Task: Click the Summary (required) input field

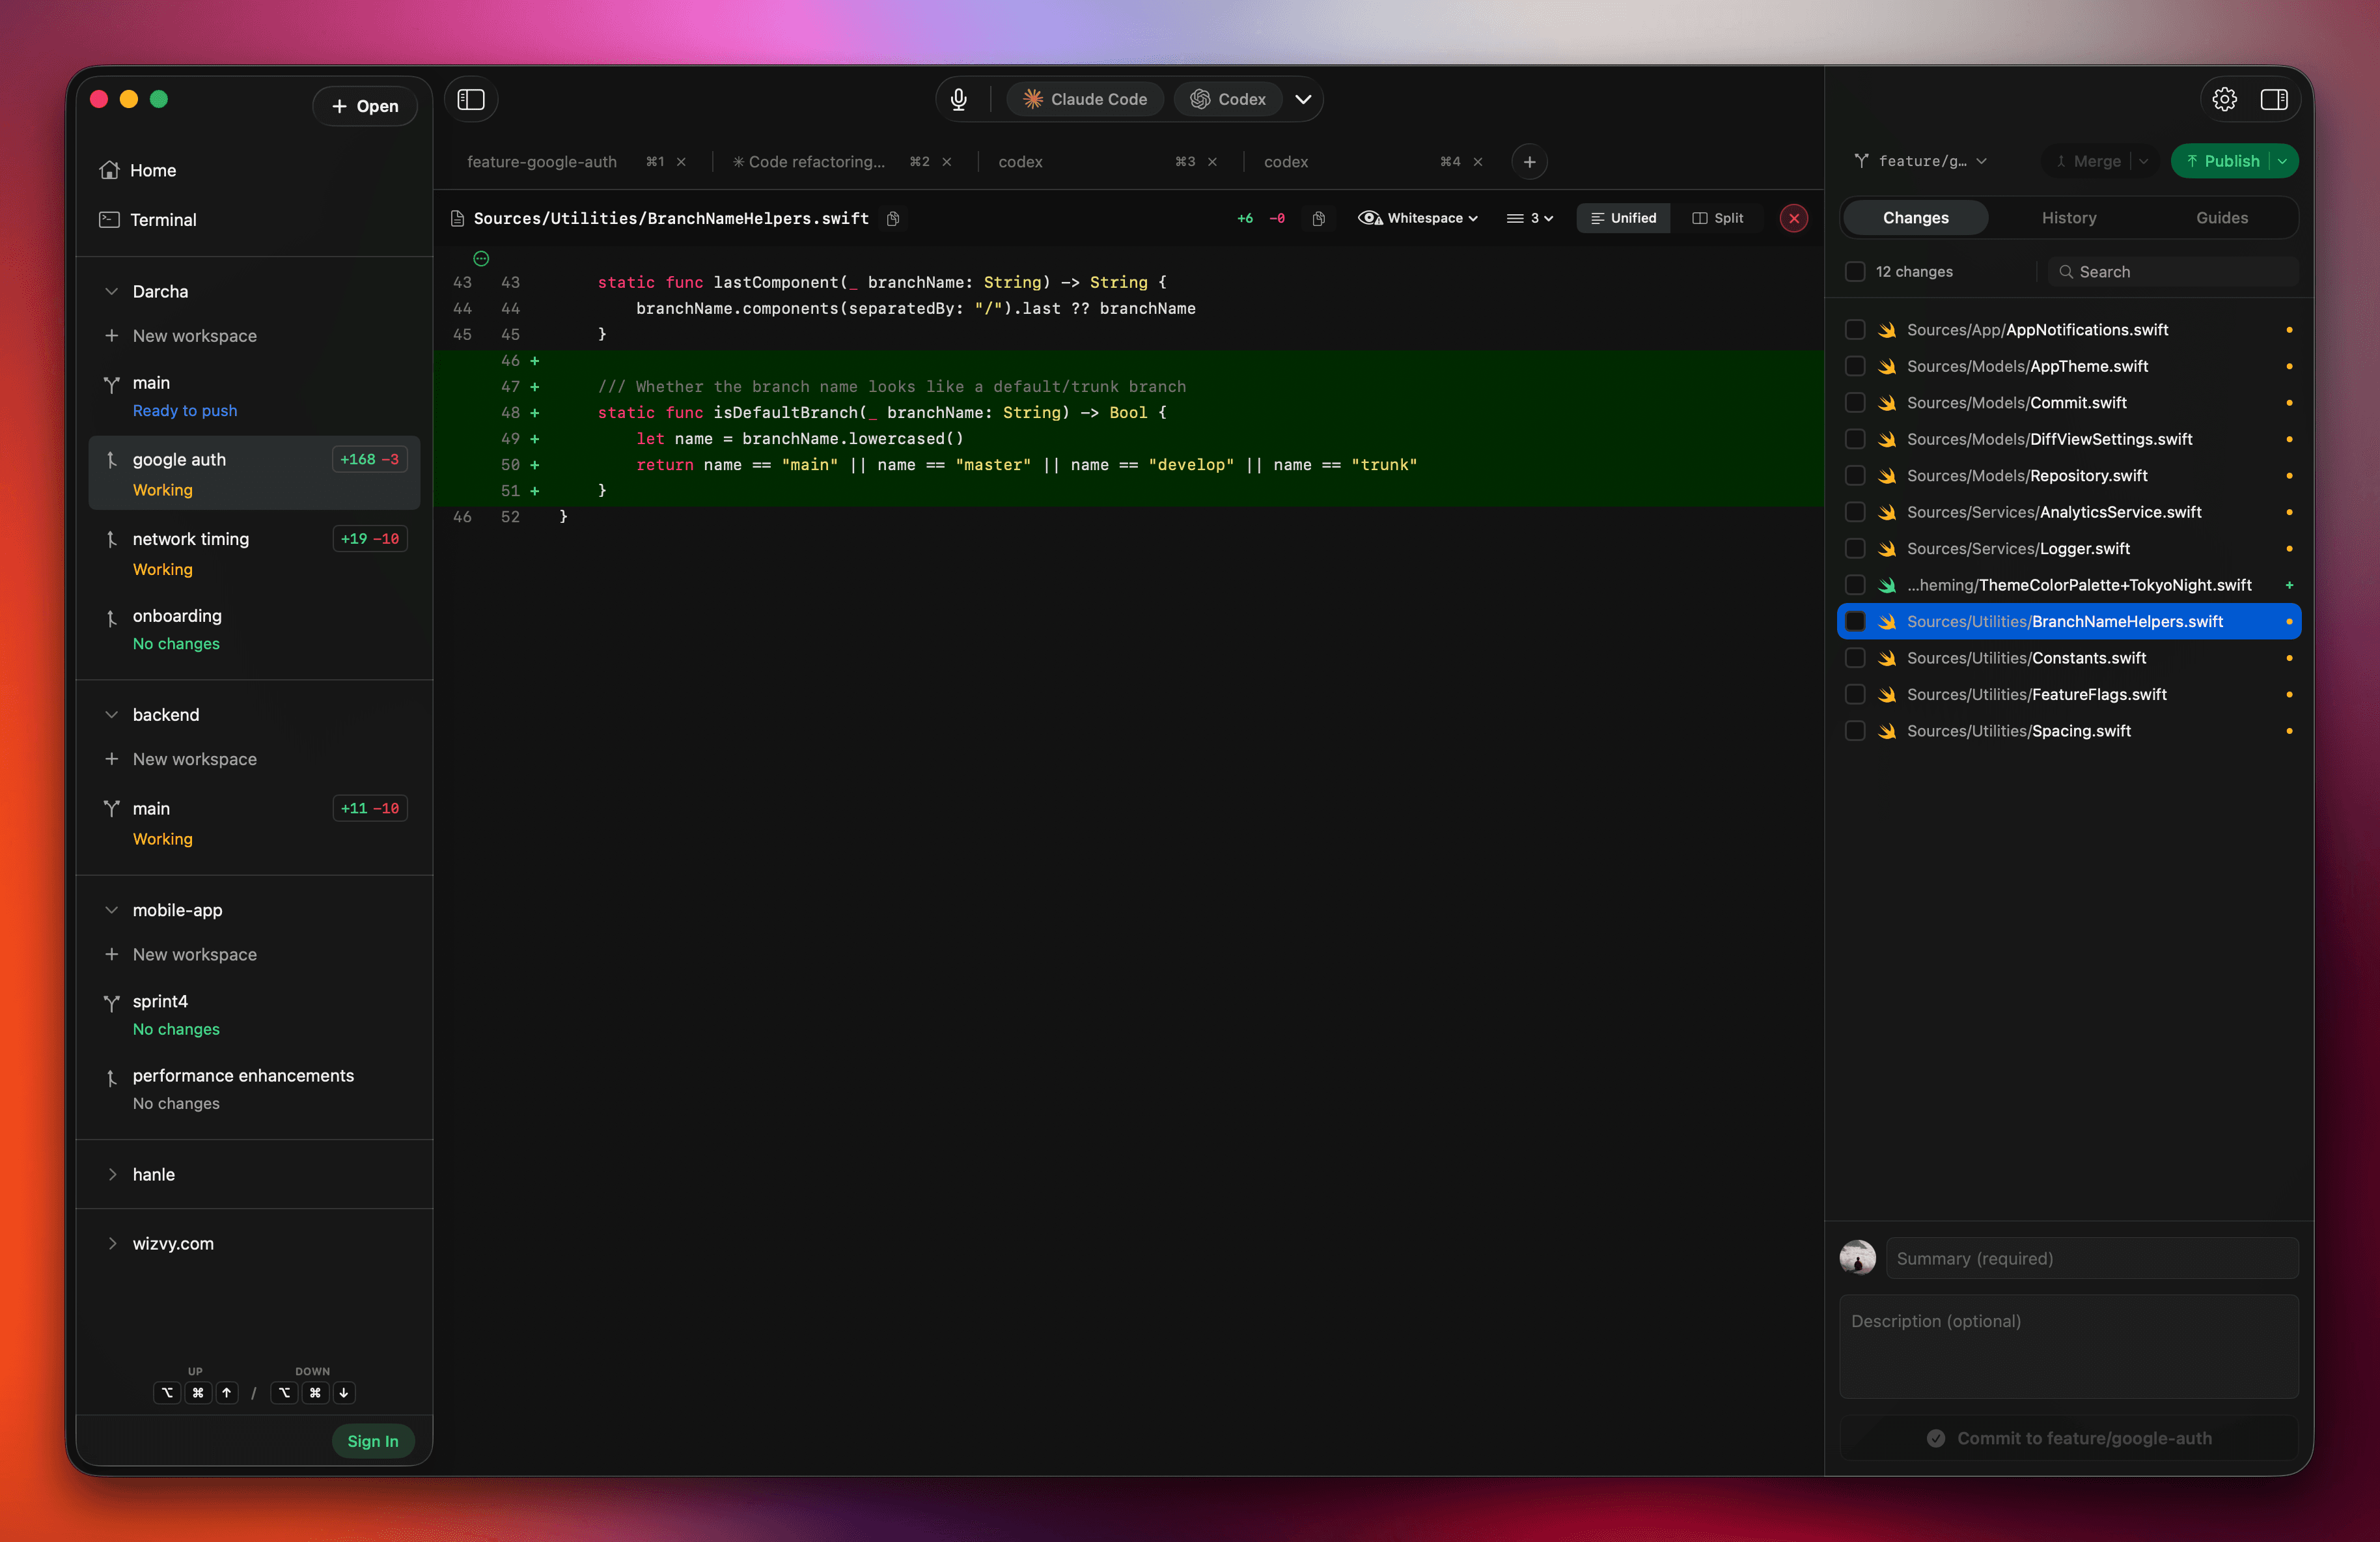Action: (2091, 1258)
